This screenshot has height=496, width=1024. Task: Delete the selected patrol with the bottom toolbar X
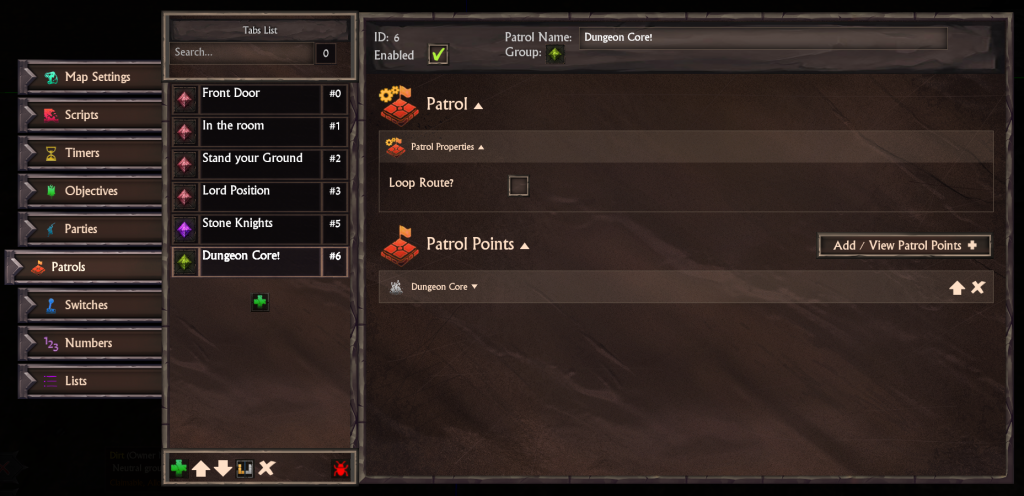[266, 468]
